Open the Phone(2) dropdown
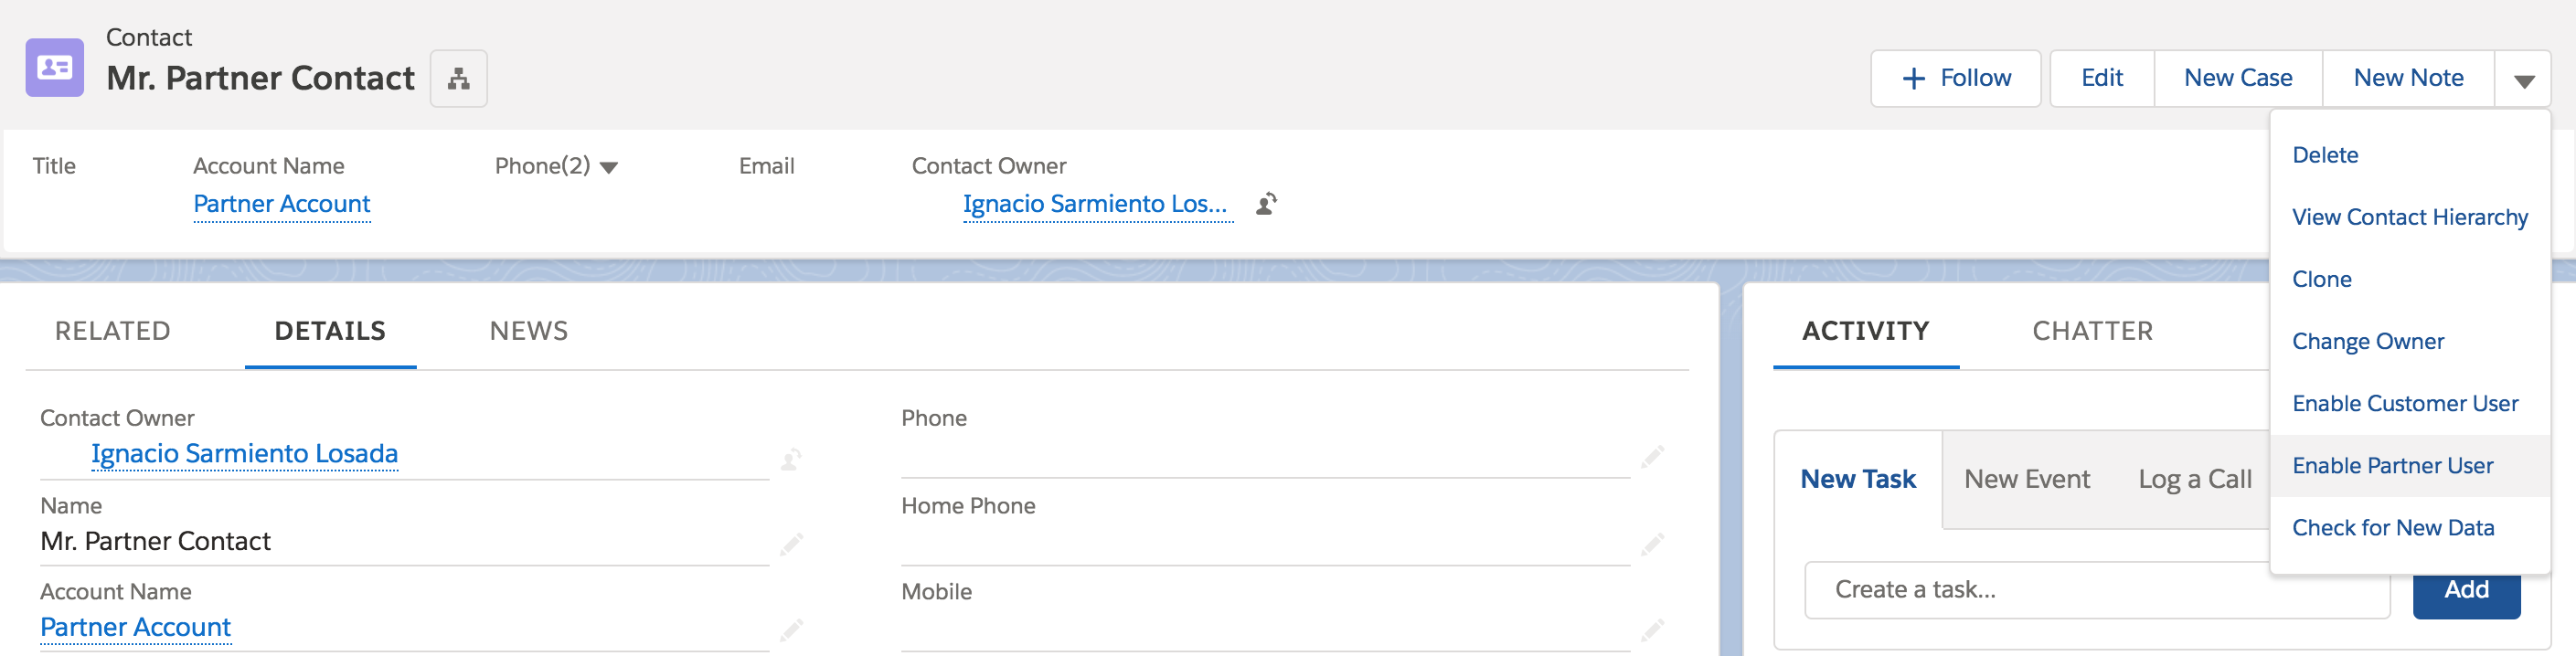 point(612,166)
